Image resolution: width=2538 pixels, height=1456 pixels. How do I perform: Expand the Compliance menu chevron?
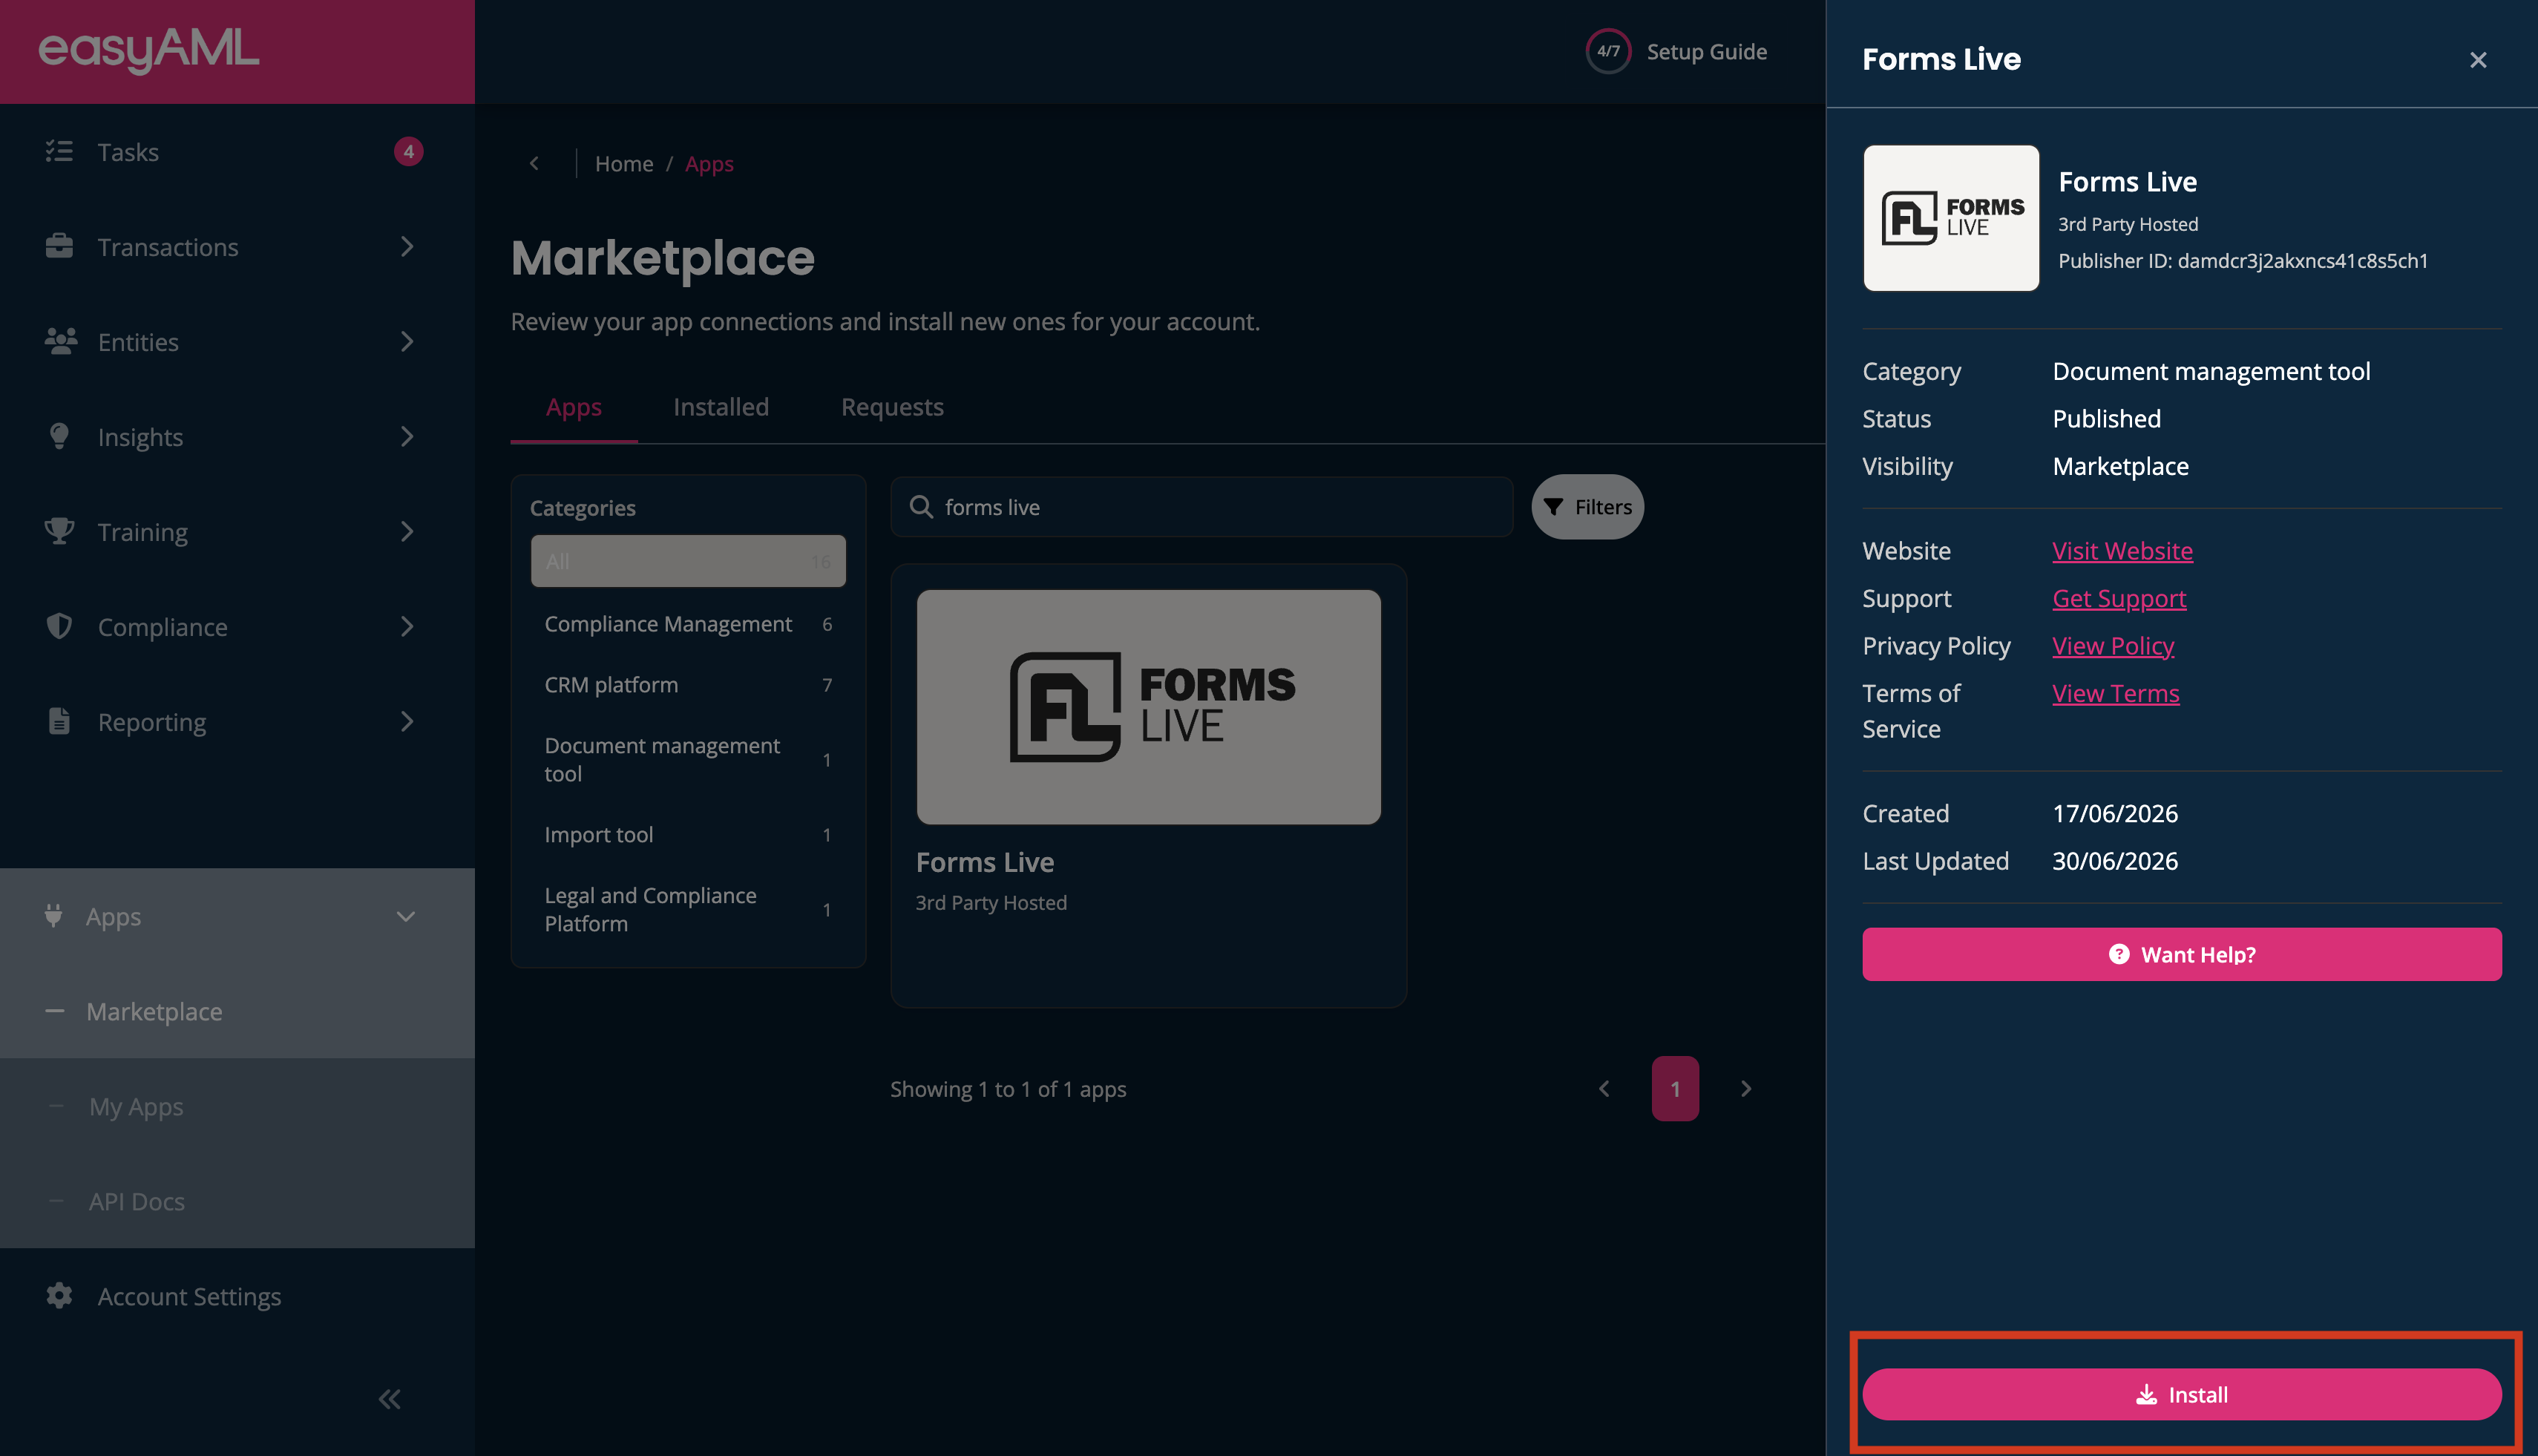(x=406, y=626)
